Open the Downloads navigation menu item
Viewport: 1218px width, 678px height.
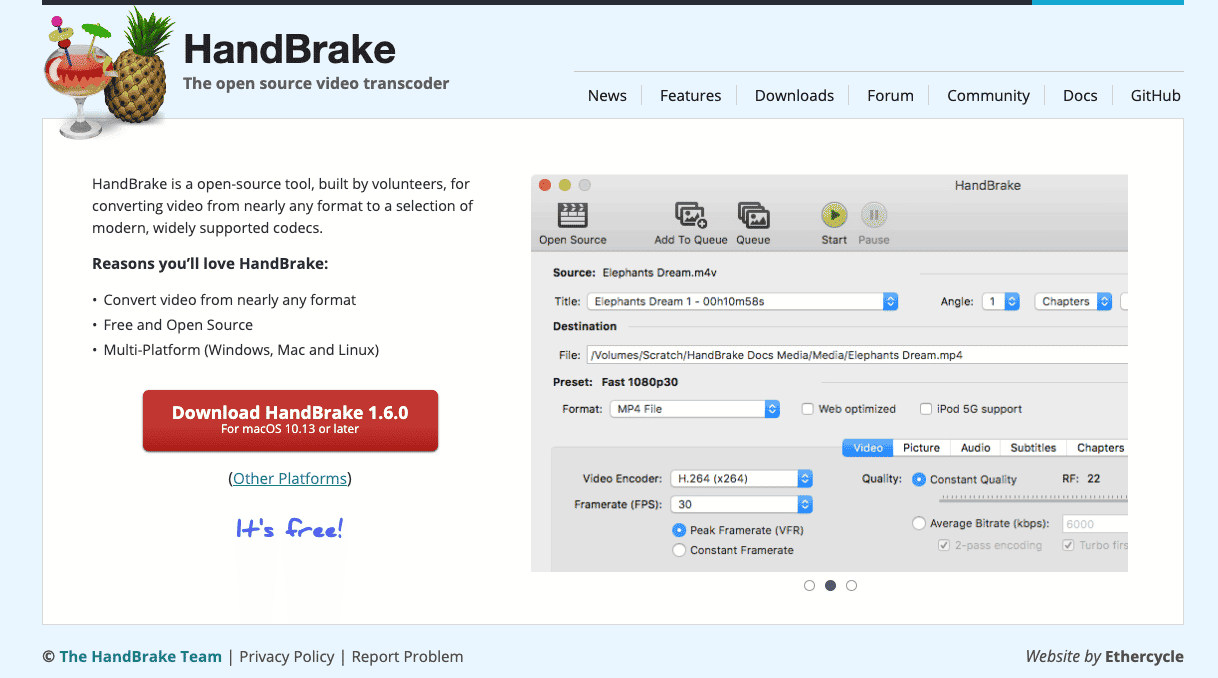click(794, 96)
